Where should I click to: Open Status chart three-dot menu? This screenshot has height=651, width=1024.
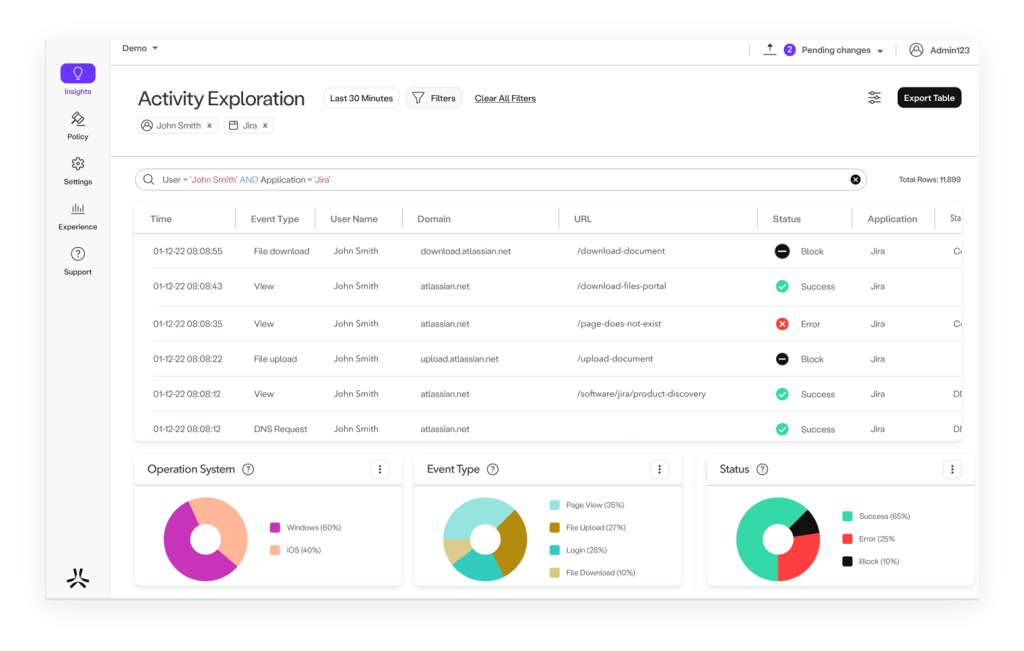952,470
